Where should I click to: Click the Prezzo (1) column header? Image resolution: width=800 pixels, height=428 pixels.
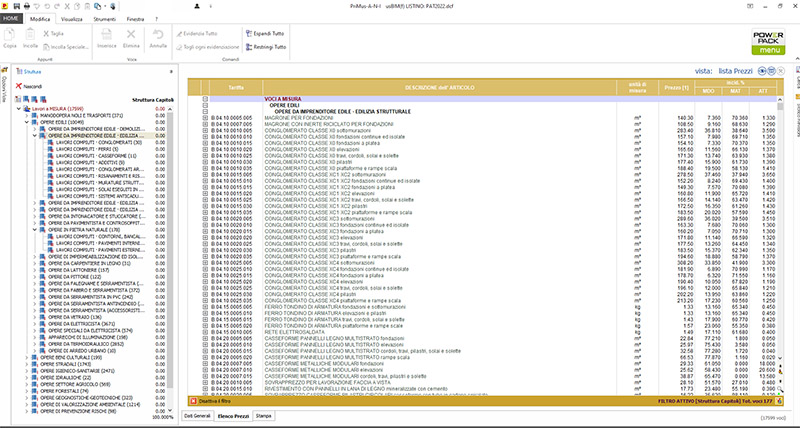[677, 87]
